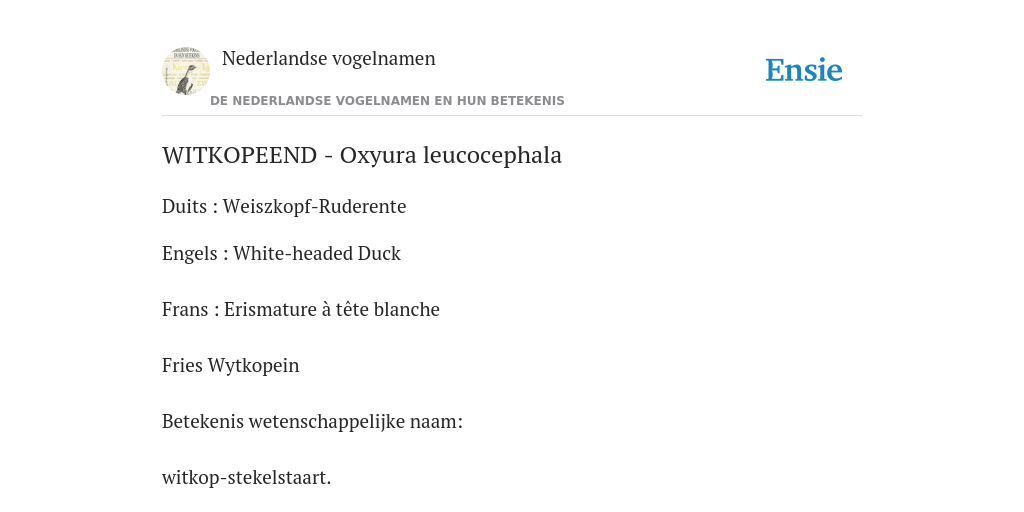Click the Fries label
The height and width of the screenshot is (512, 1024).
[x=182, y=366]
